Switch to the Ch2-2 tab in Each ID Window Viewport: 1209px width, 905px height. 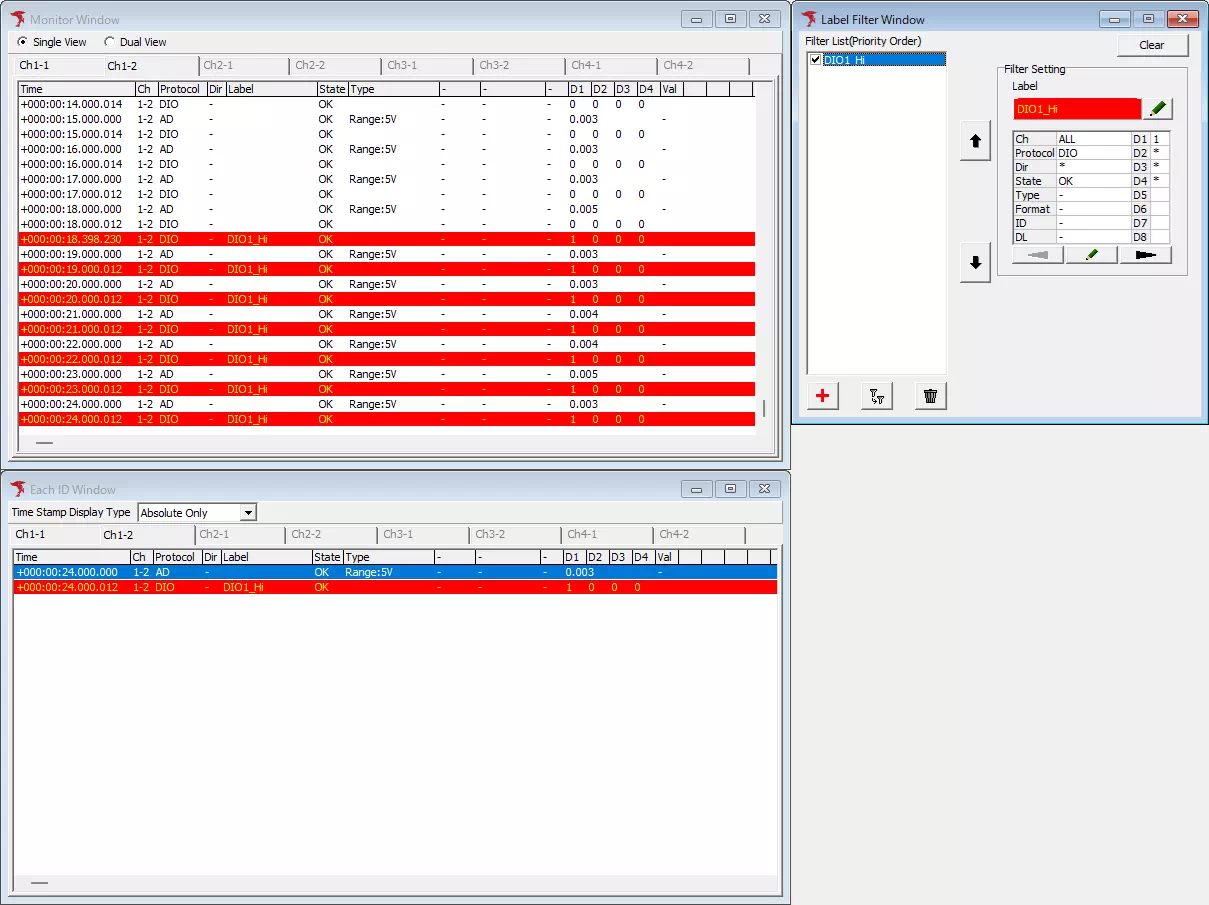[330, 534]
